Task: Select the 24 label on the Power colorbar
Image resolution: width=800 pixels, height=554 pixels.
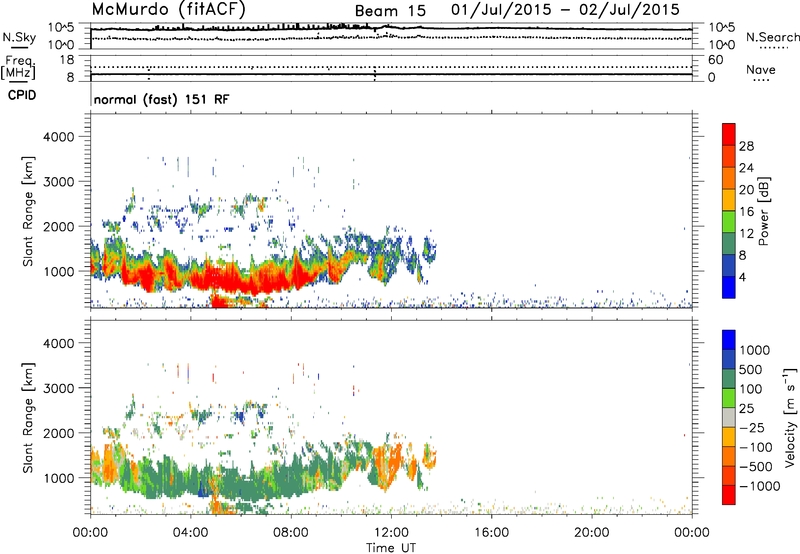Action: (x=746, y=168)
